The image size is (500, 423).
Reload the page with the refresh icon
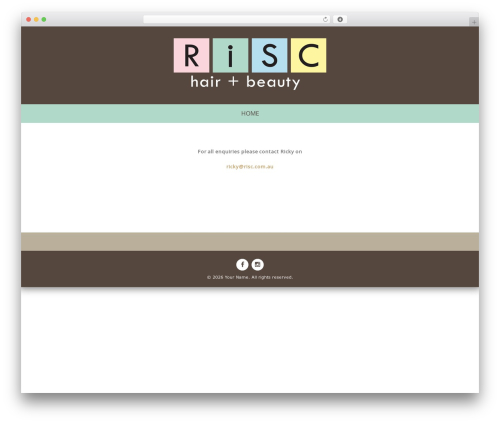coord(325,19)
